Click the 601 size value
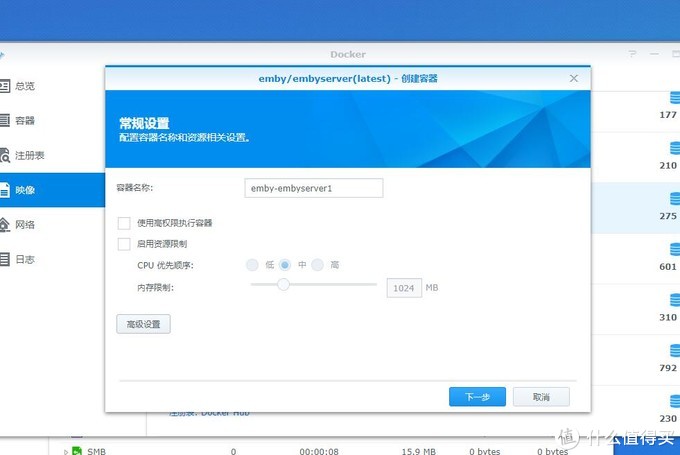The image size is (680, 455). click(x=668, y=267)
